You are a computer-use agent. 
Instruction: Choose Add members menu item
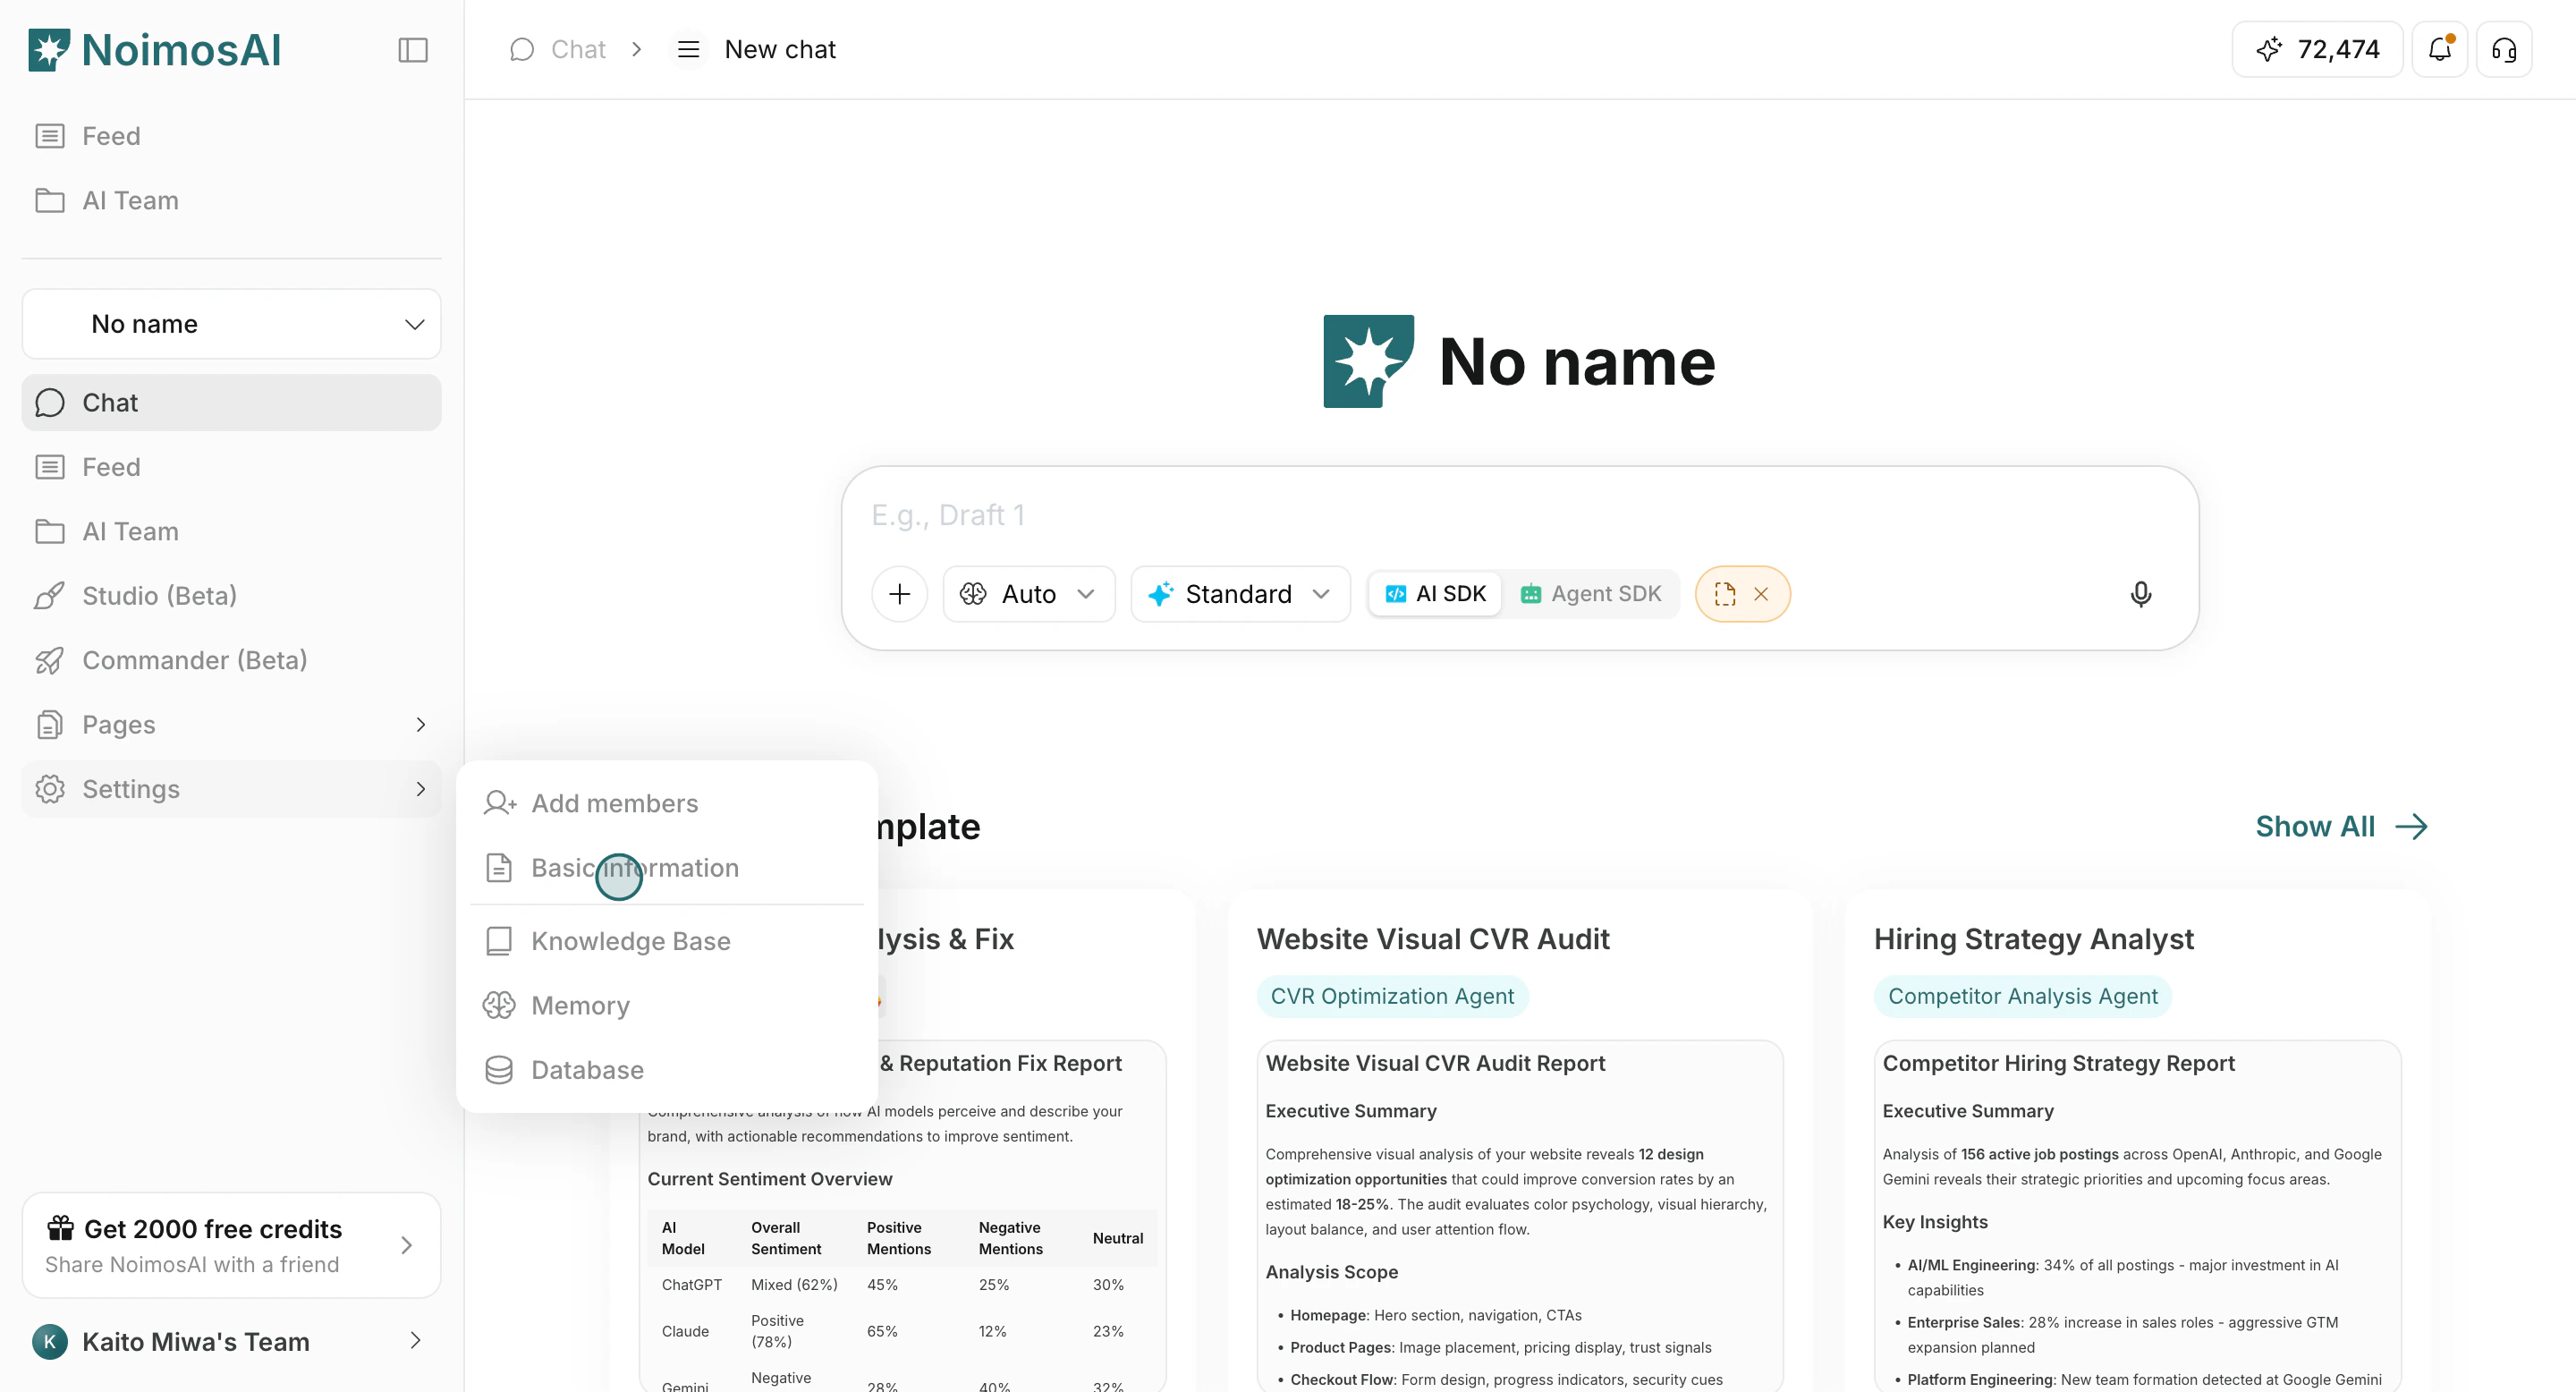(x=614, y=803)
